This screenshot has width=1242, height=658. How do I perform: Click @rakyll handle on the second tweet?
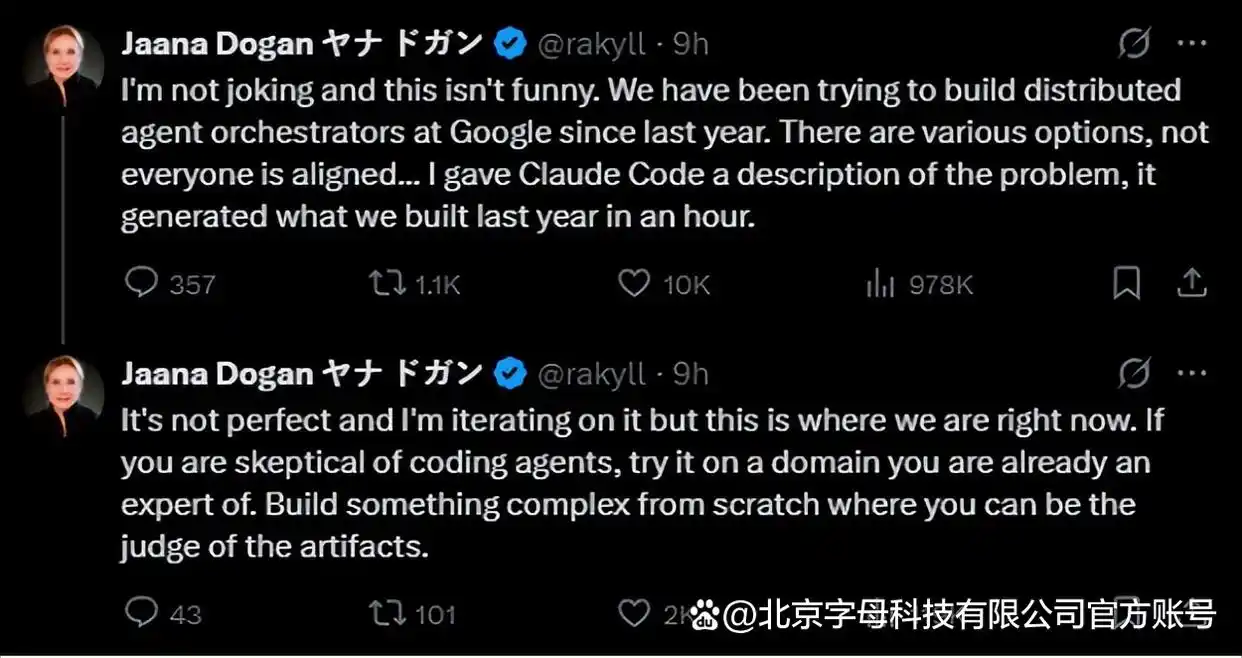(x=592, y=375)
